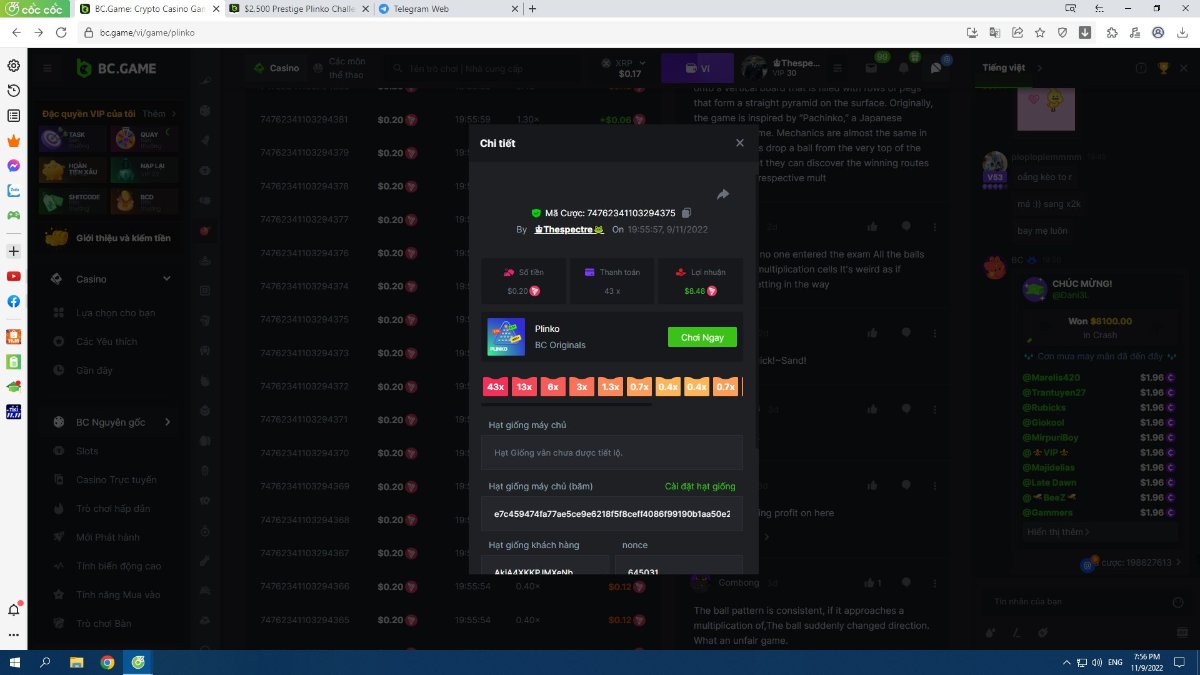Reload the current page
This screenshot has width=1200, height=675.
coord(61,32)
